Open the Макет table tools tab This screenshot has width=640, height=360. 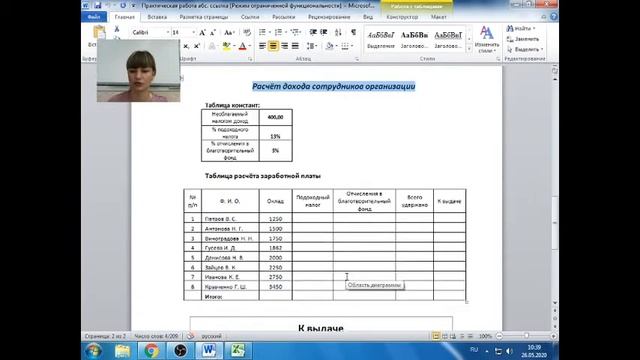pyautogui.click(x=438, y=17)
